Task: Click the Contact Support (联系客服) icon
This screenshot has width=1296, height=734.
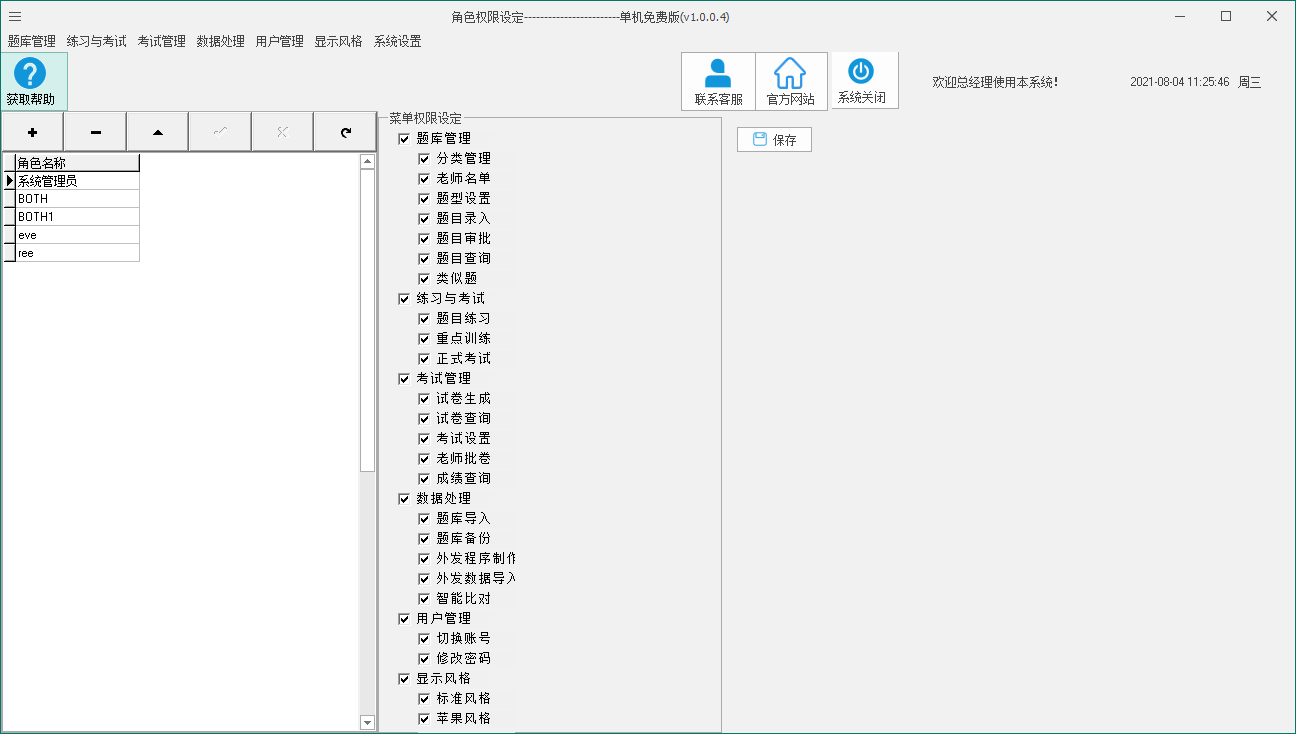Action: (717, 80)
